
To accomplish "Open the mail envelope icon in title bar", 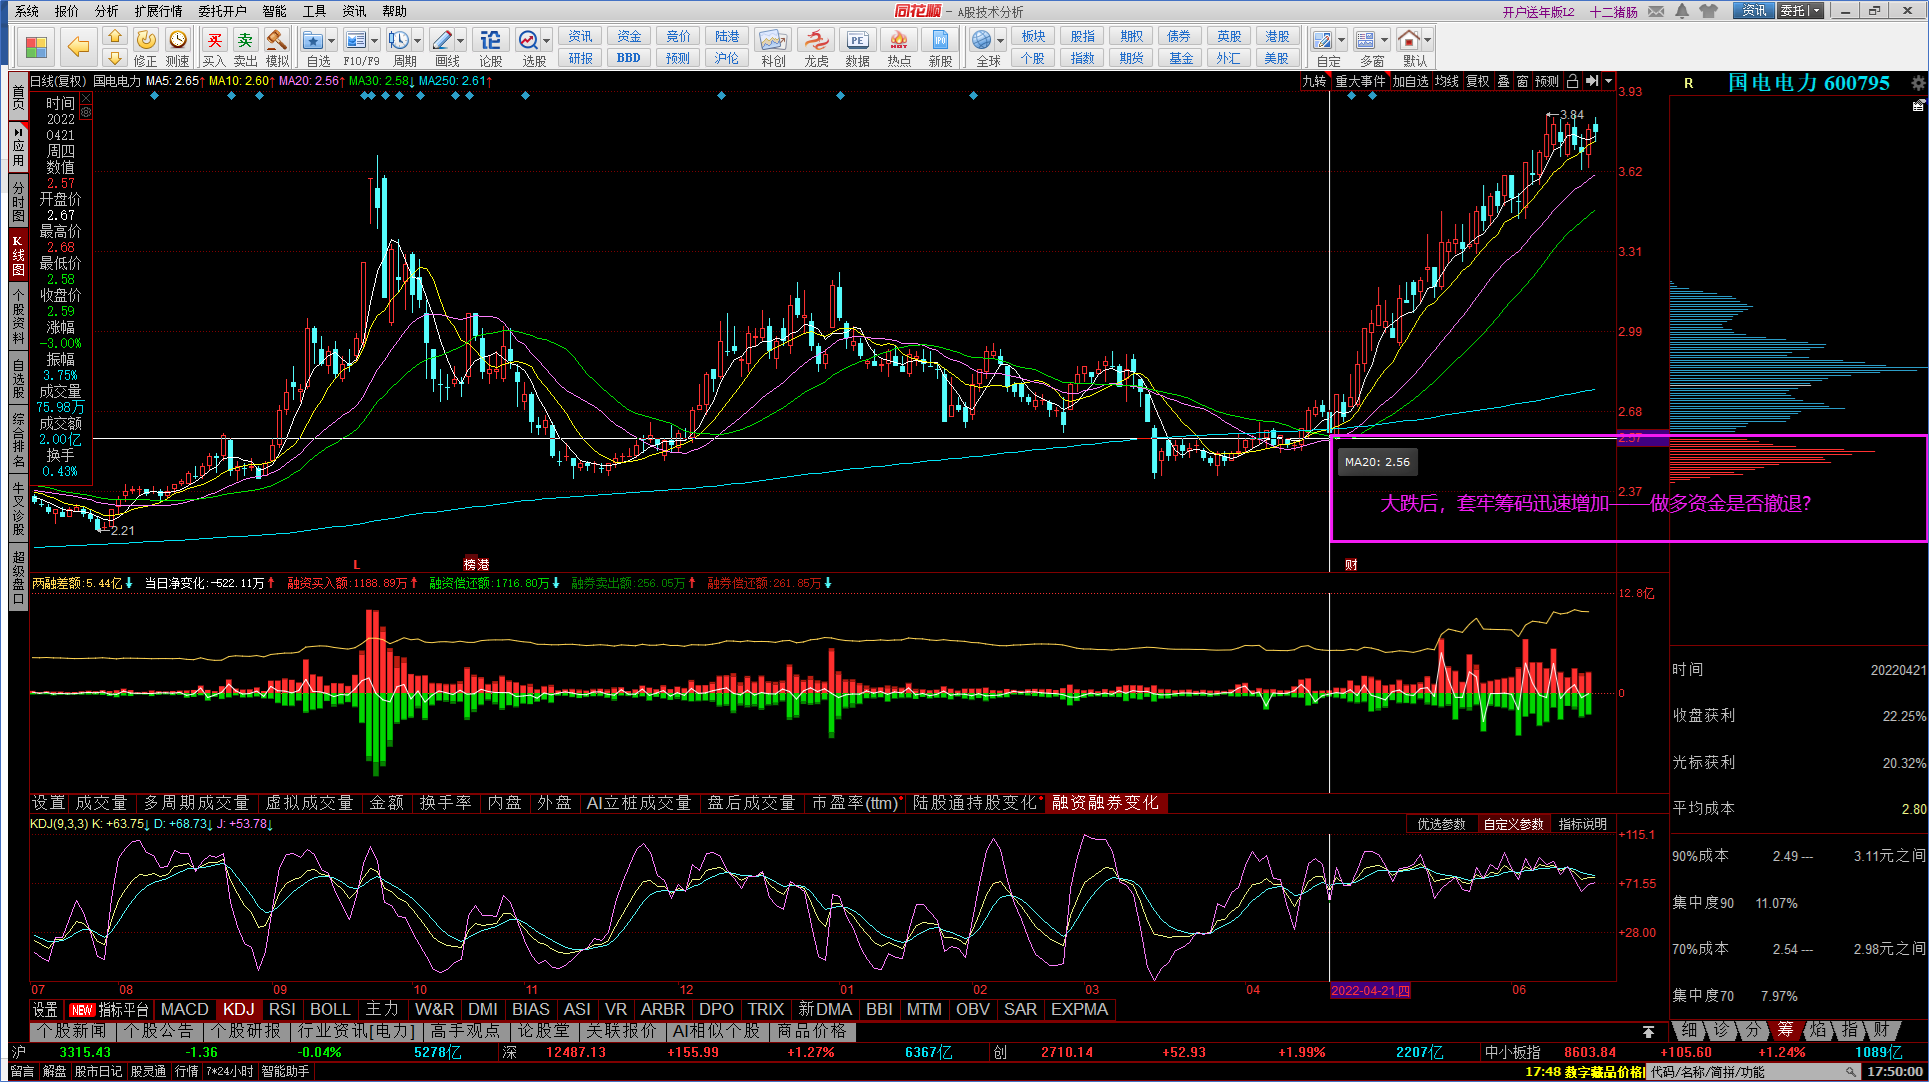I will [x=1657, y=11].
